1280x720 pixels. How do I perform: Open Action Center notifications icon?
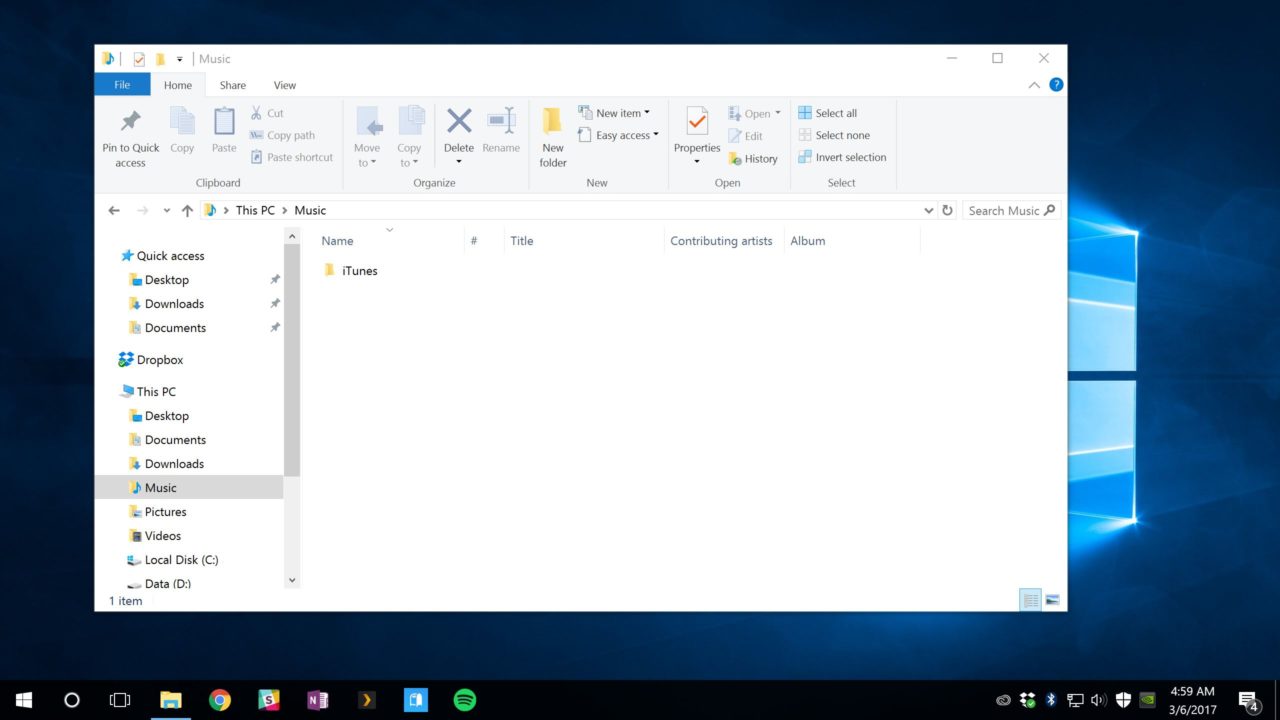1248,700
